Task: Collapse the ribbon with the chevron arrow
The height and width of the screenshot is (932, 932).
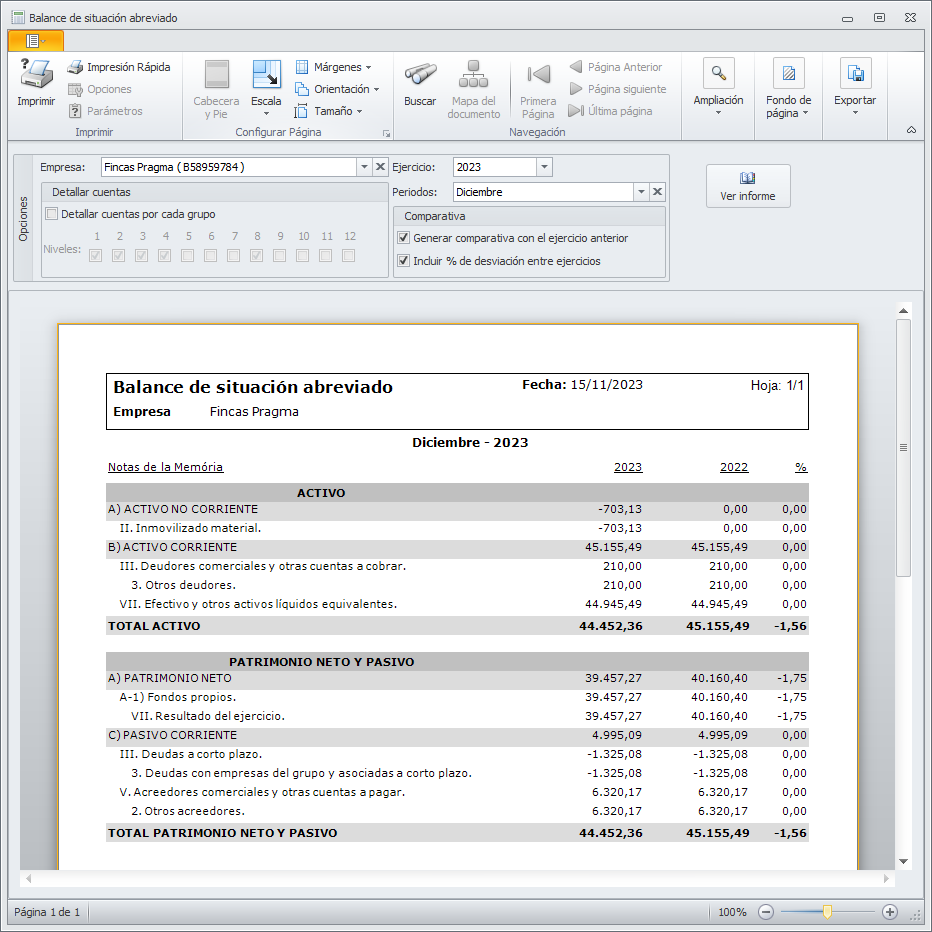Action: click(911, 130)
